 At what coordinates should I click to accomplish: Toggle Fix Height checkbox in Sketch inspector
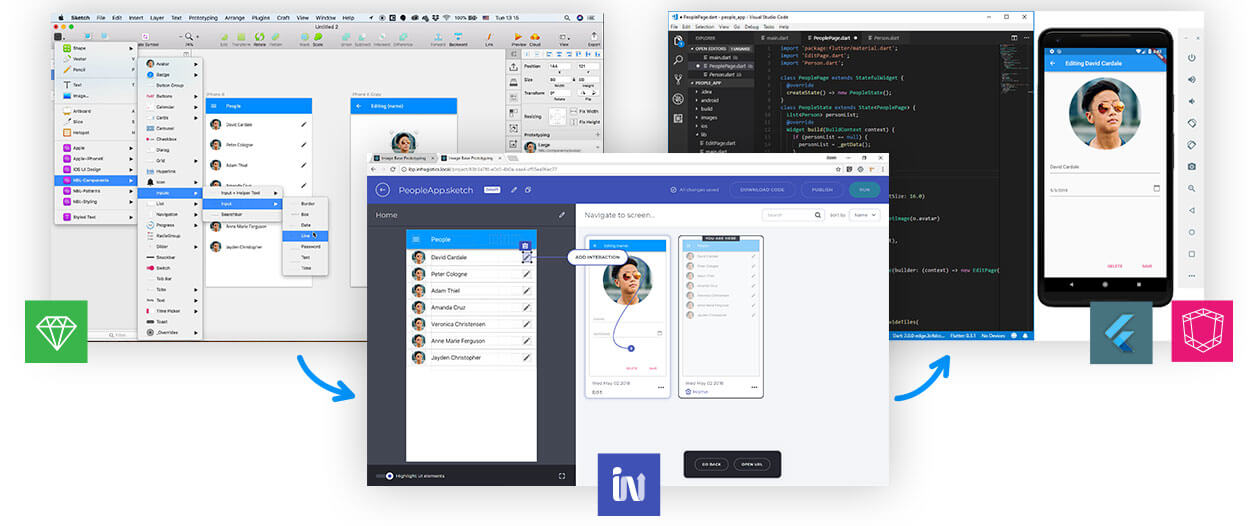click(x=573, y=122)
